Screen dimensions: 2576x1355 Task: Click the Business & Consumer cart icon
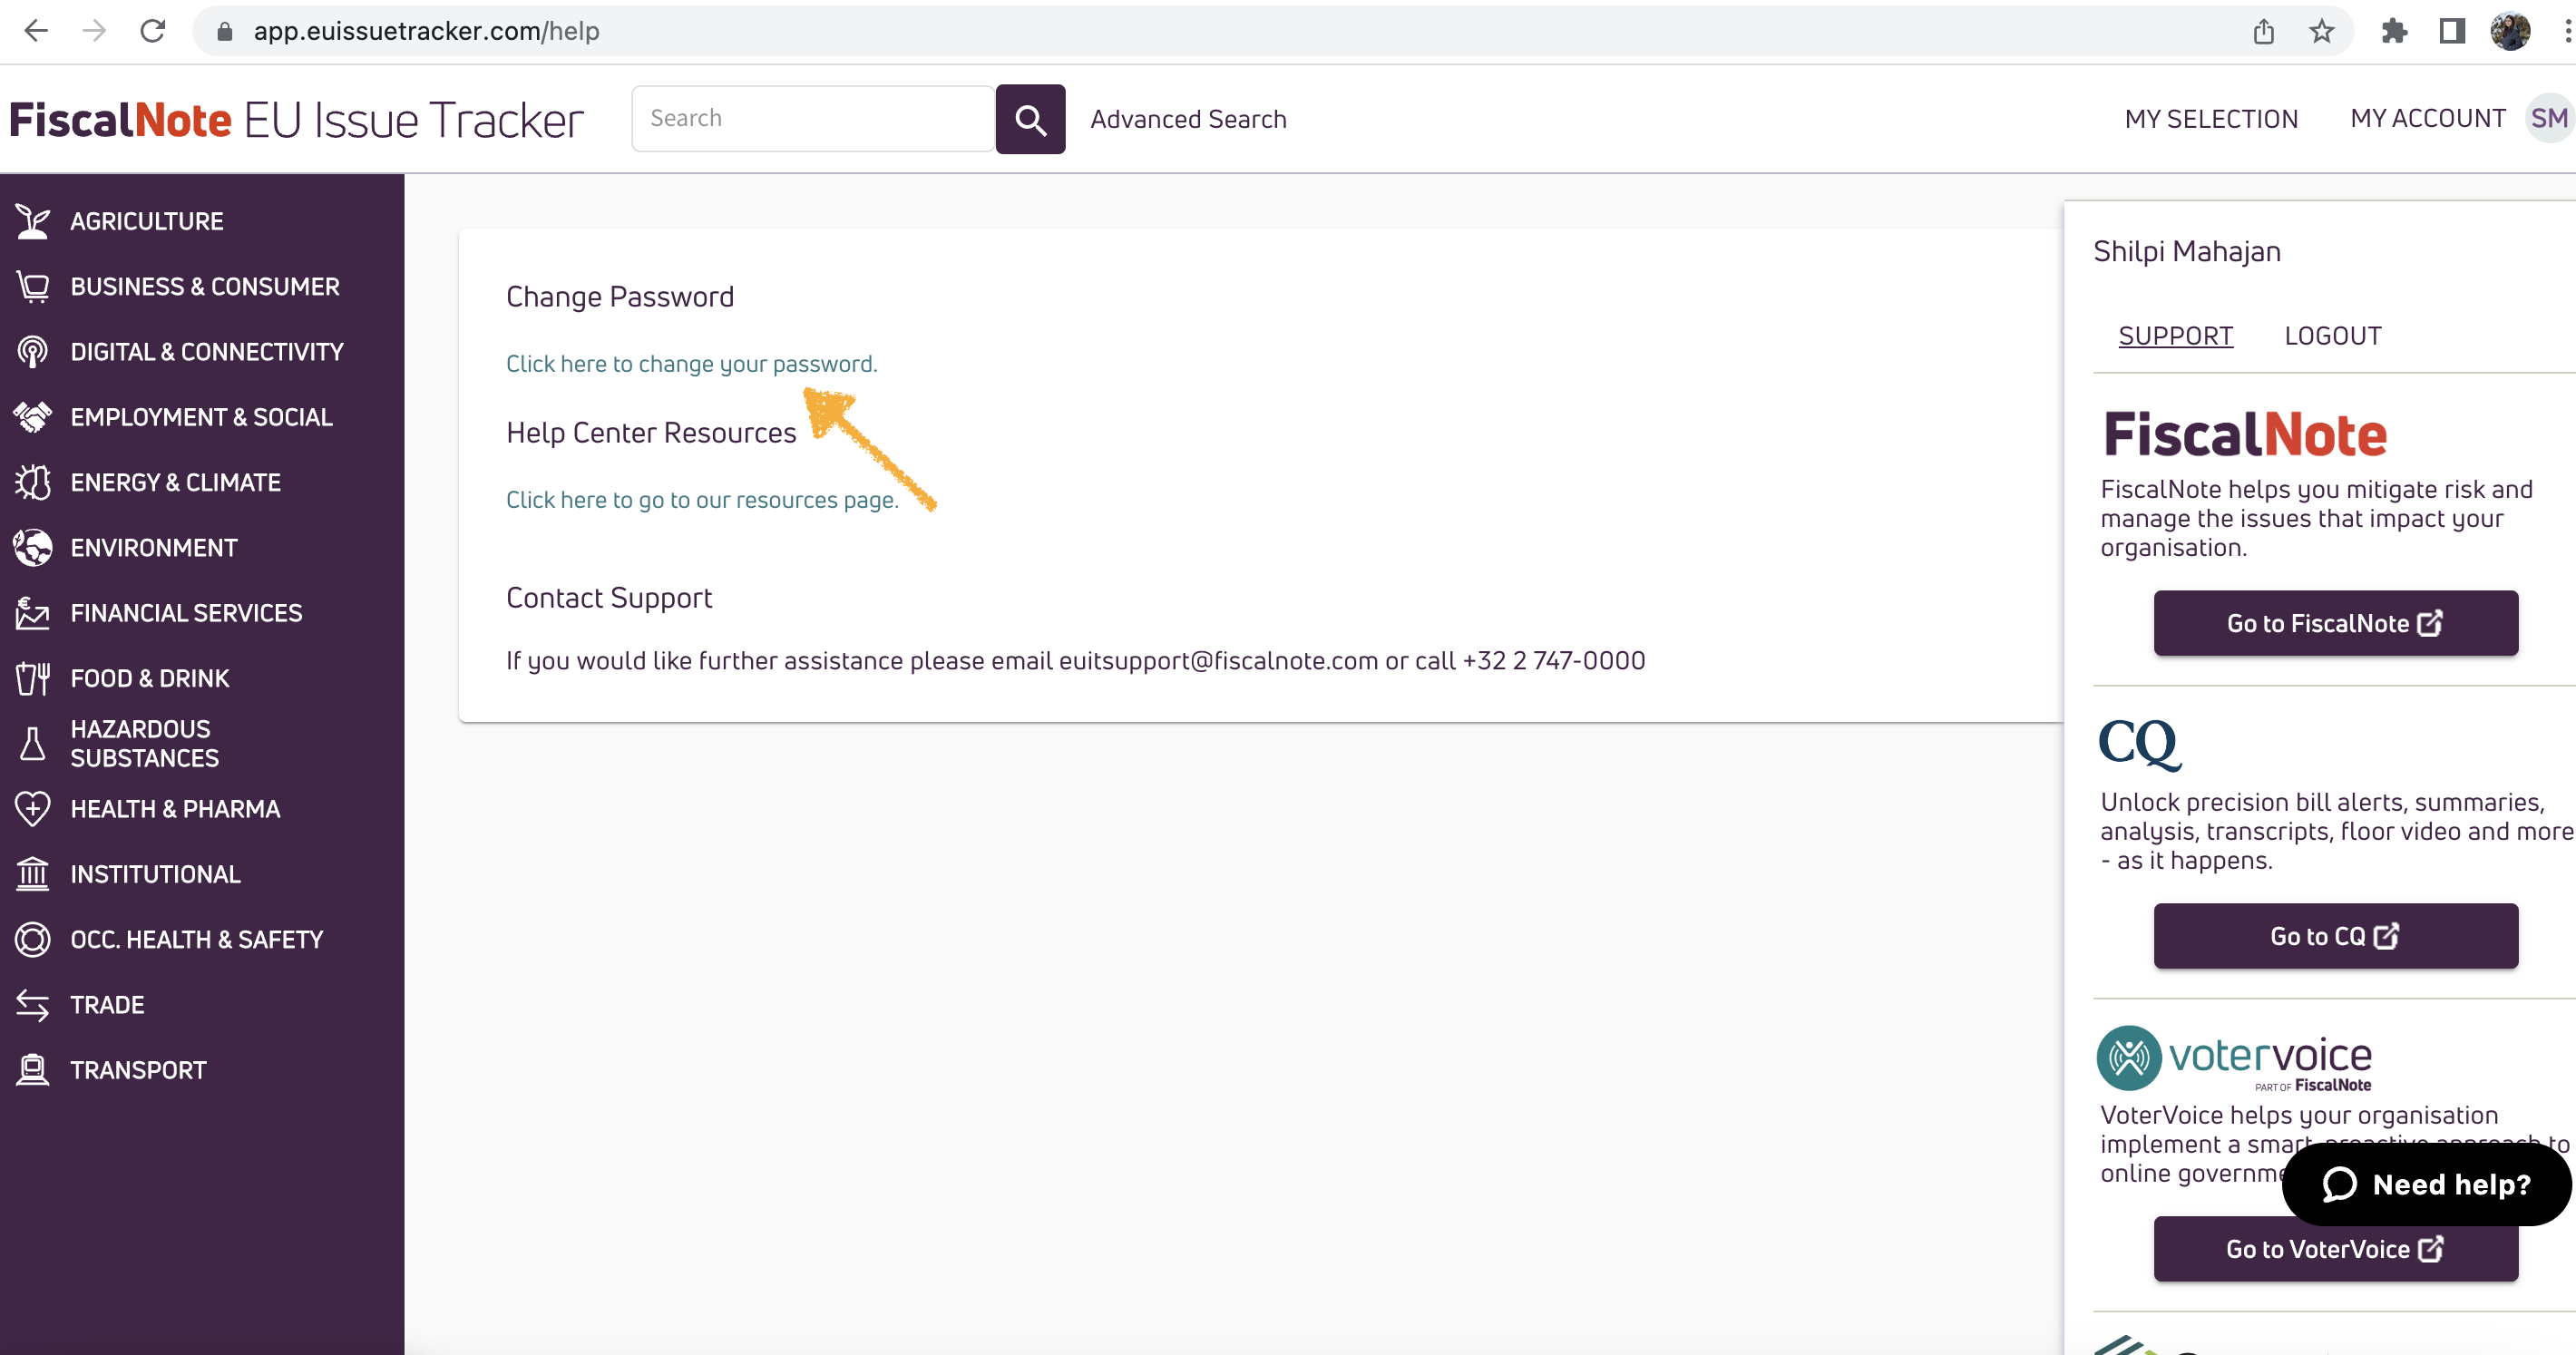point(32,287)
